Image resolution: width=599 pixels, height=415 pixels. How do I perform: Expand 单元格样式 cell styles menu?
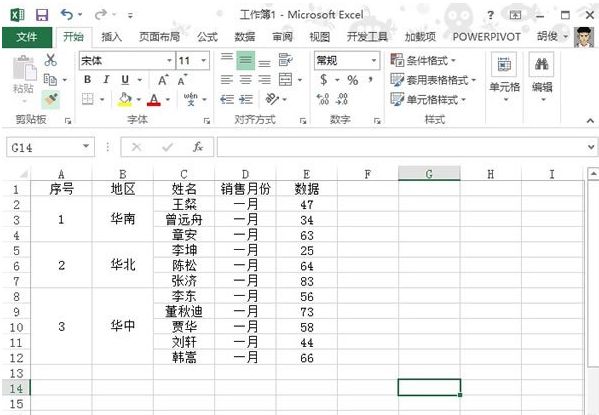click(428, 100)
